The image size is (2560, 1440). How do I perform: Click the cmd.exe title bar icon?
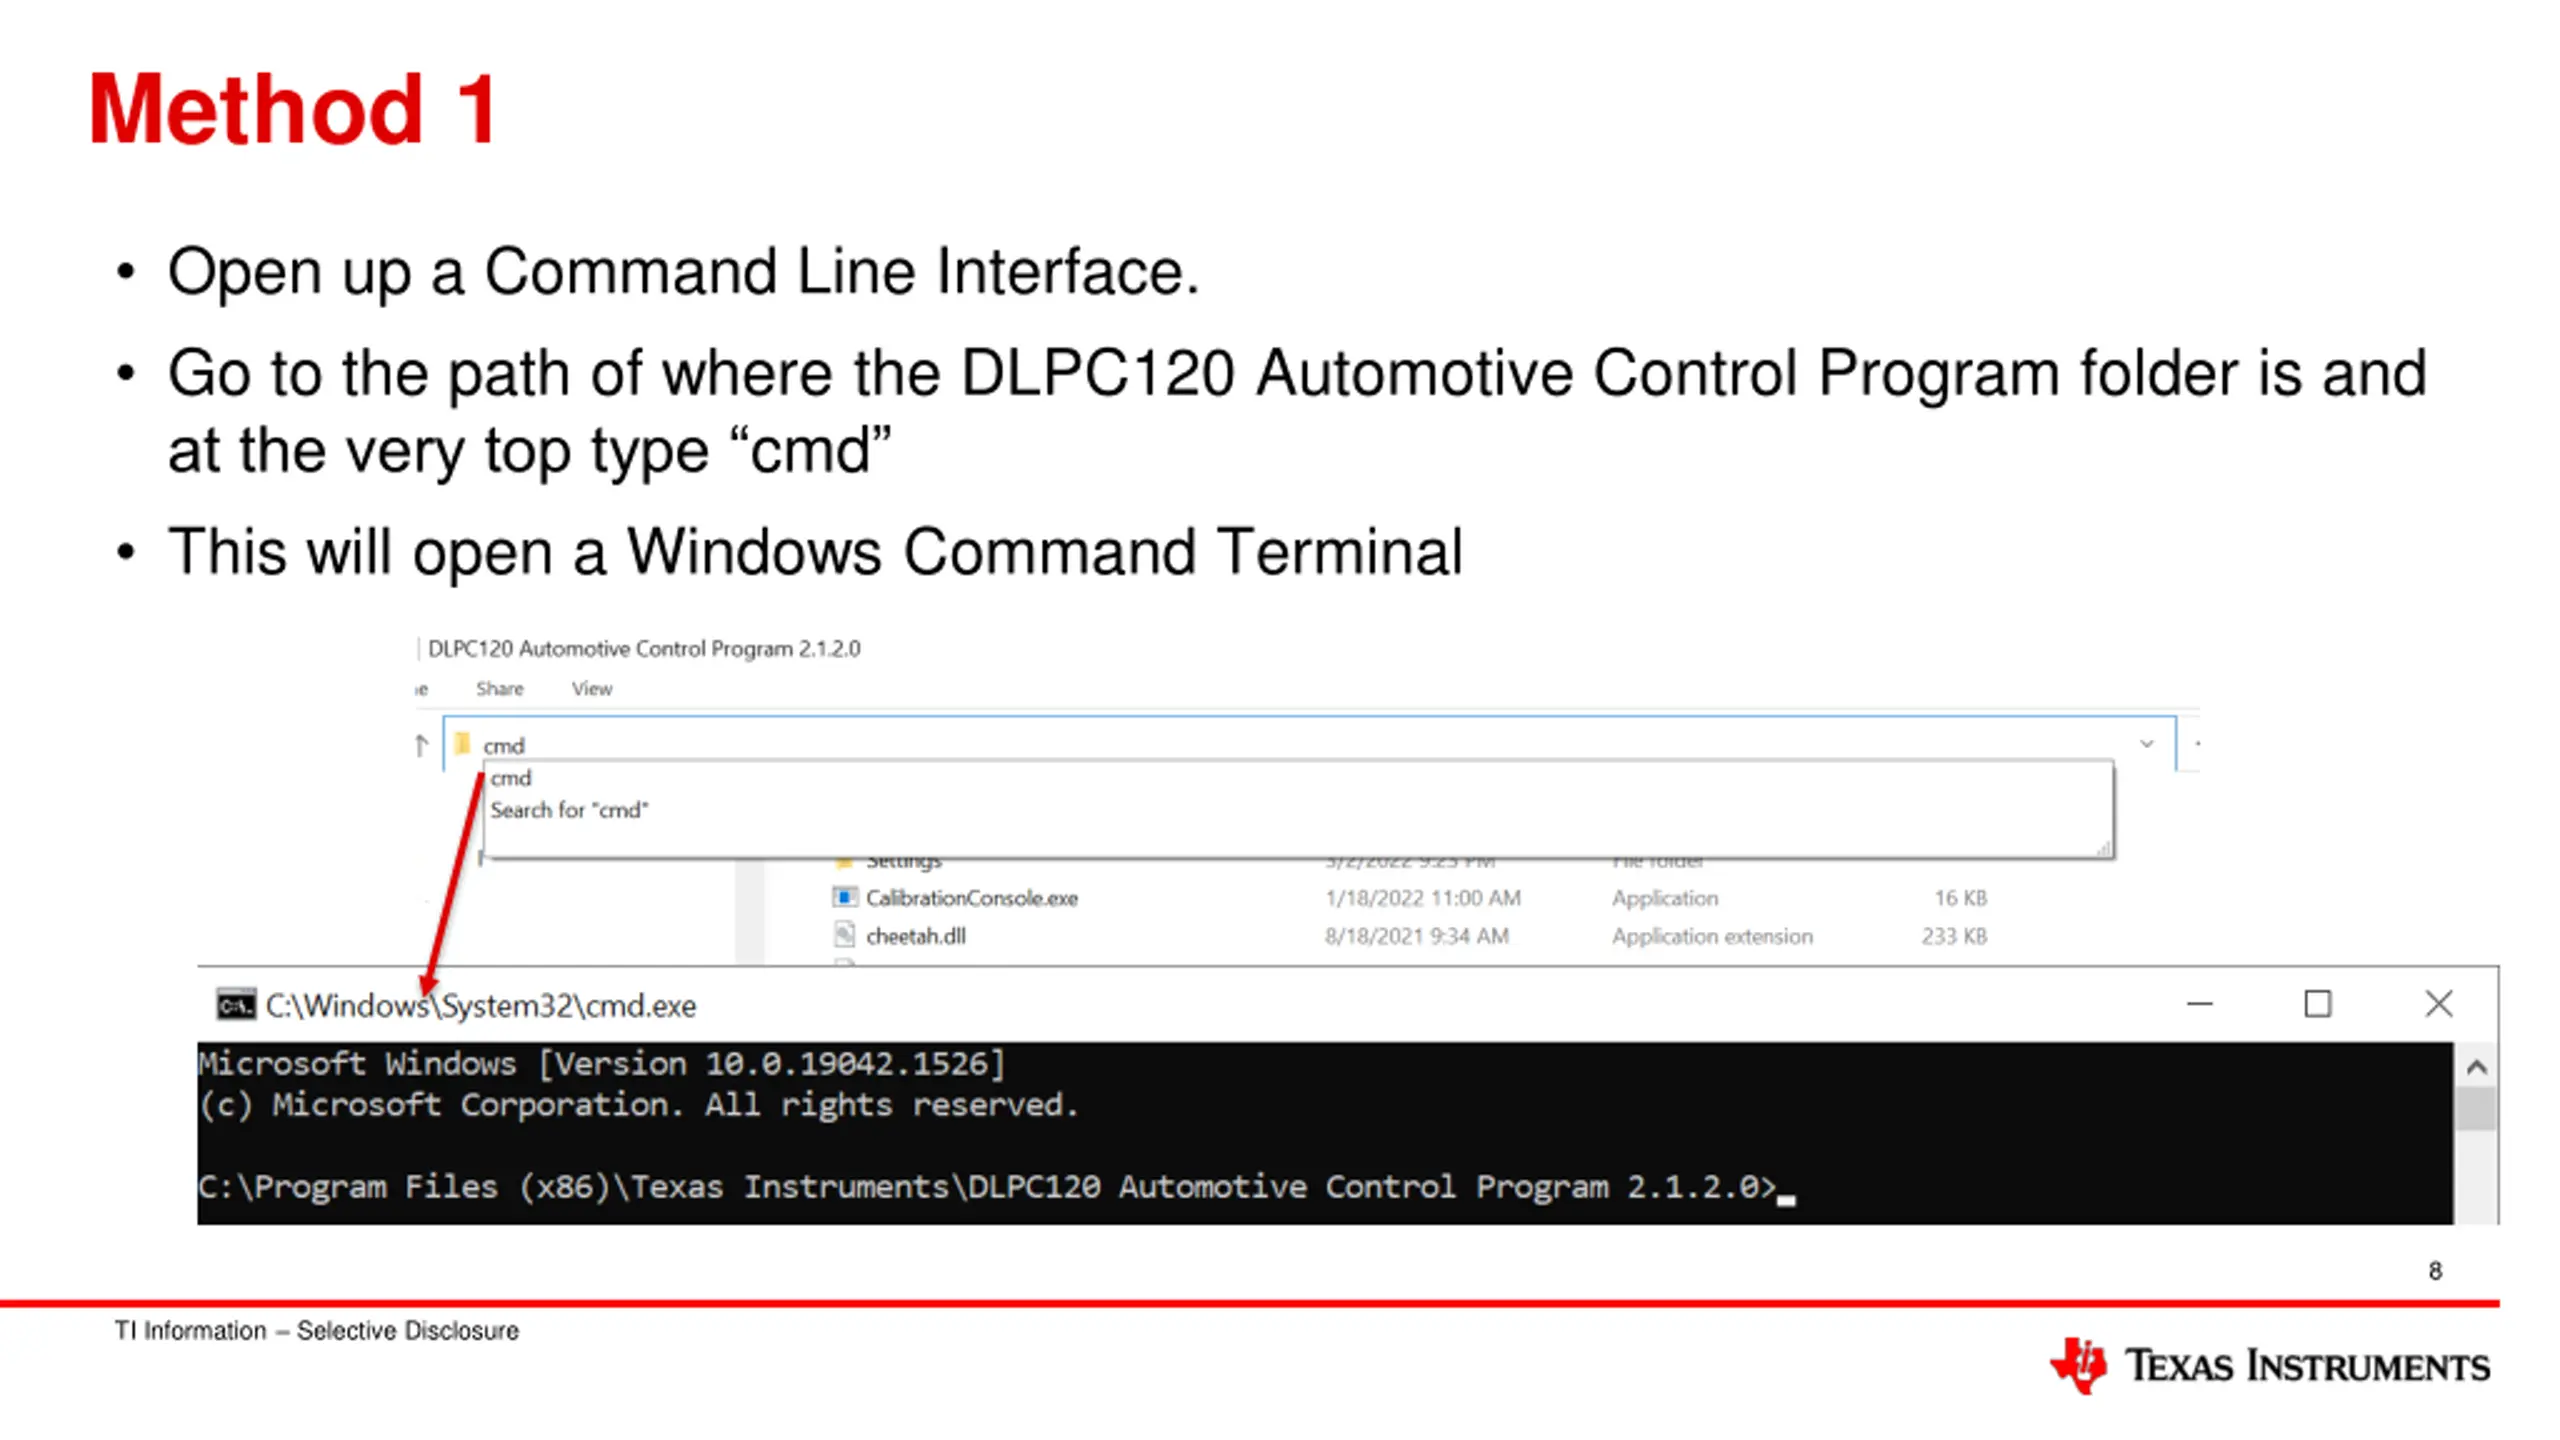coord(236,1004)
